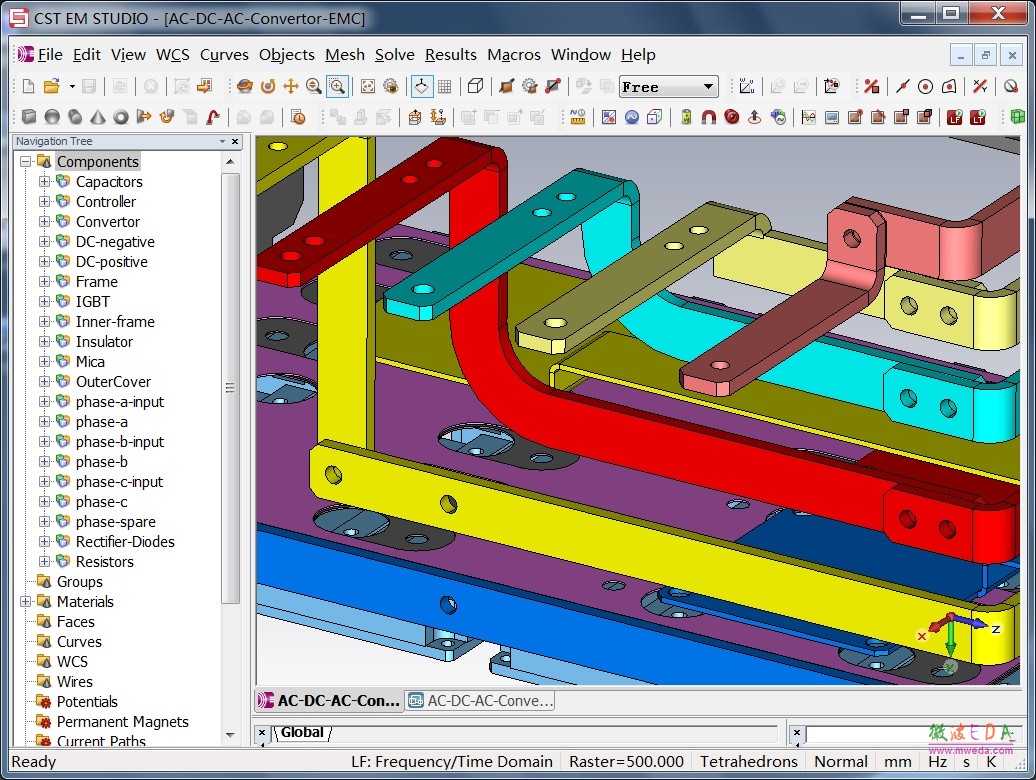Add a potential battery source
This screenshot has height=780, width=1036.
point(686,117)
